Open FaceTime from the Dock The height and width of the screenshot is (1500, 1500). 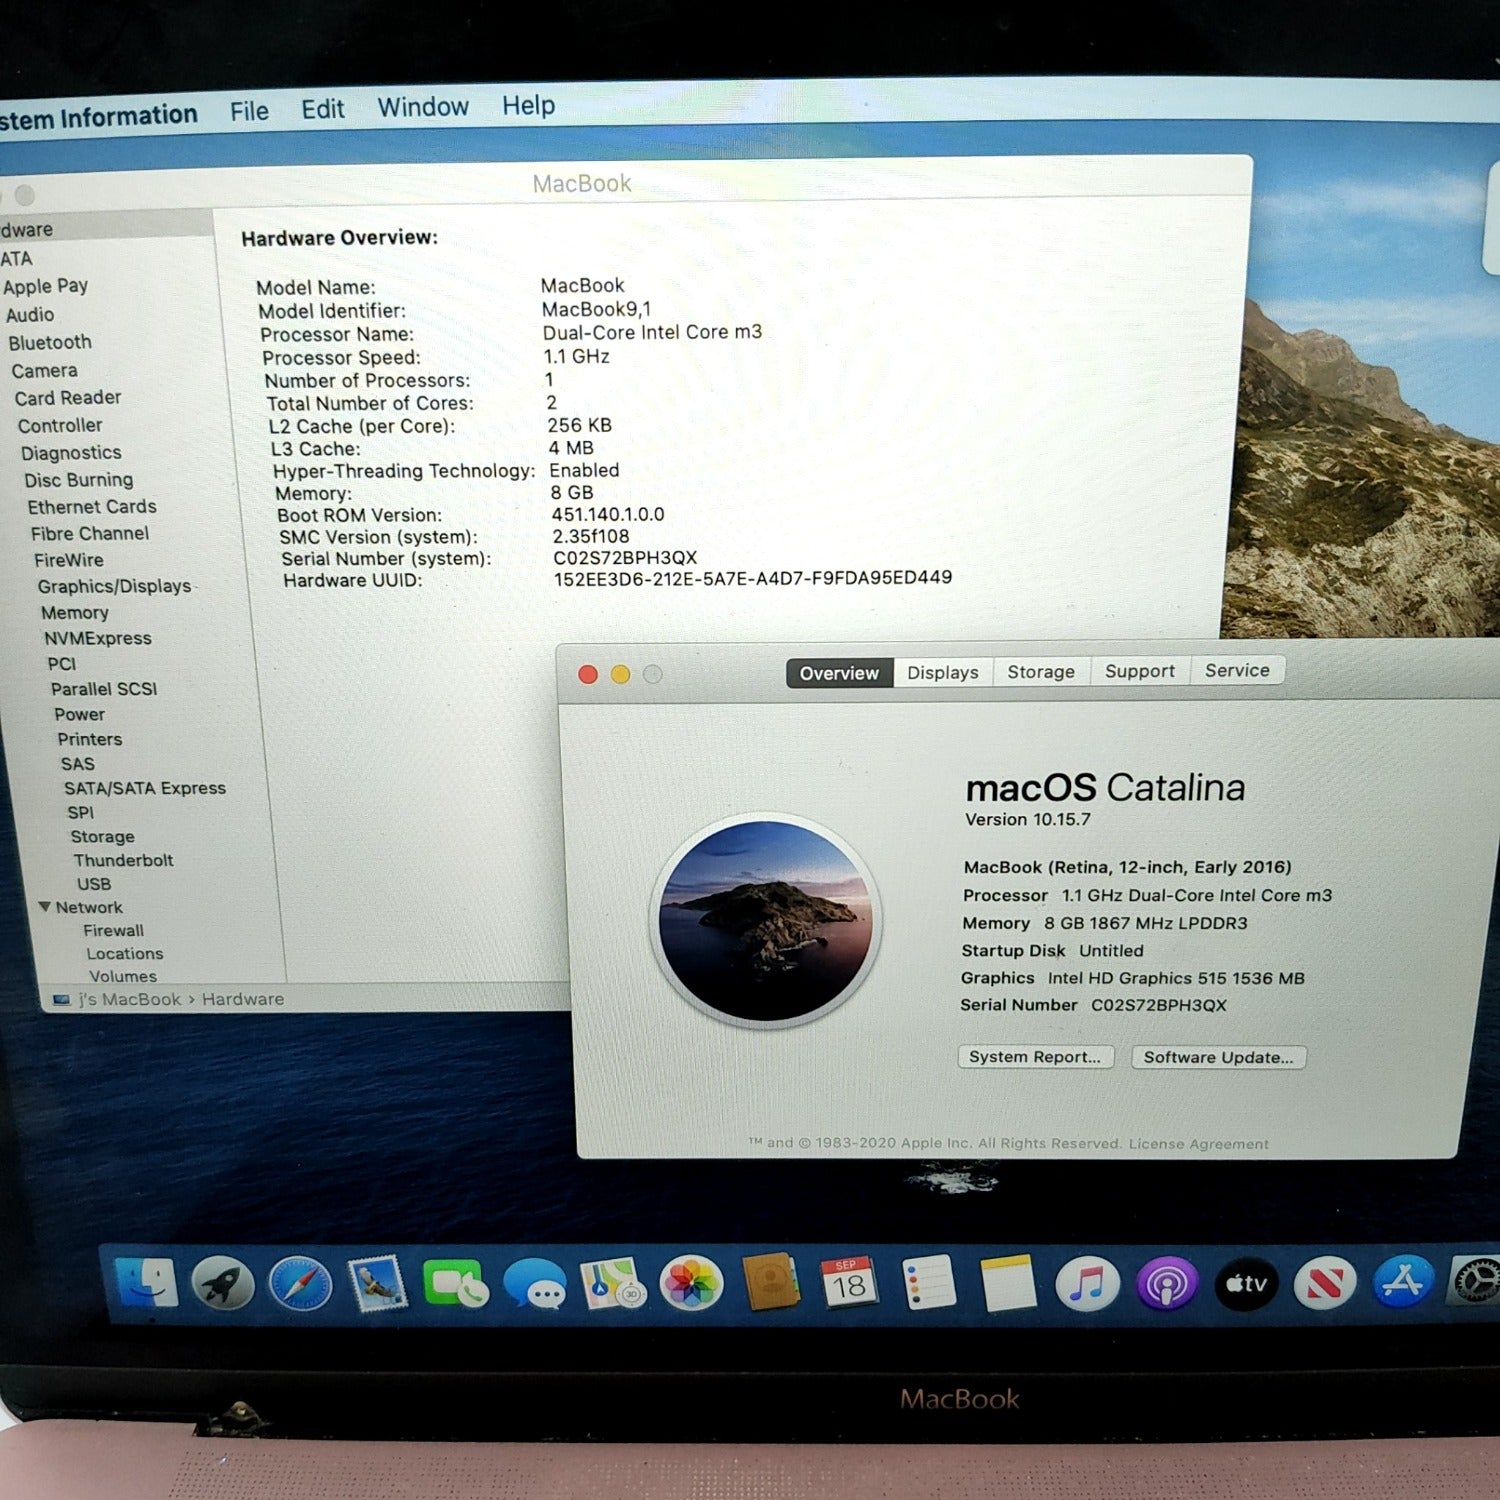(x=455, y=1283)
